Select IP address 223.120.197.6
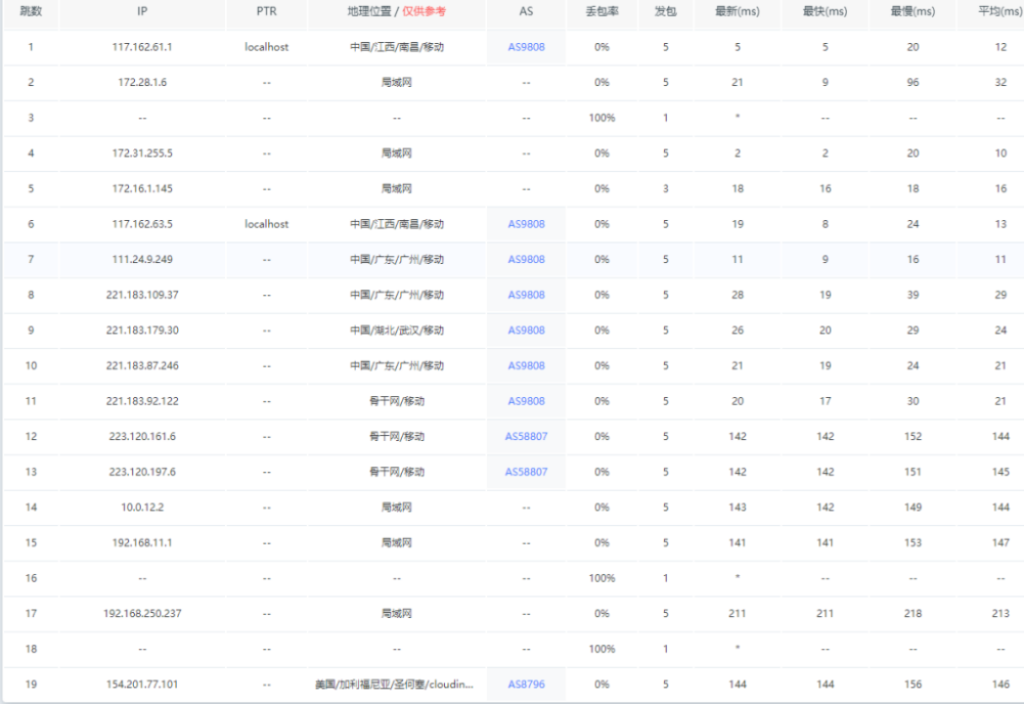Screen dimensions: 1024x704 click(142, 472)
